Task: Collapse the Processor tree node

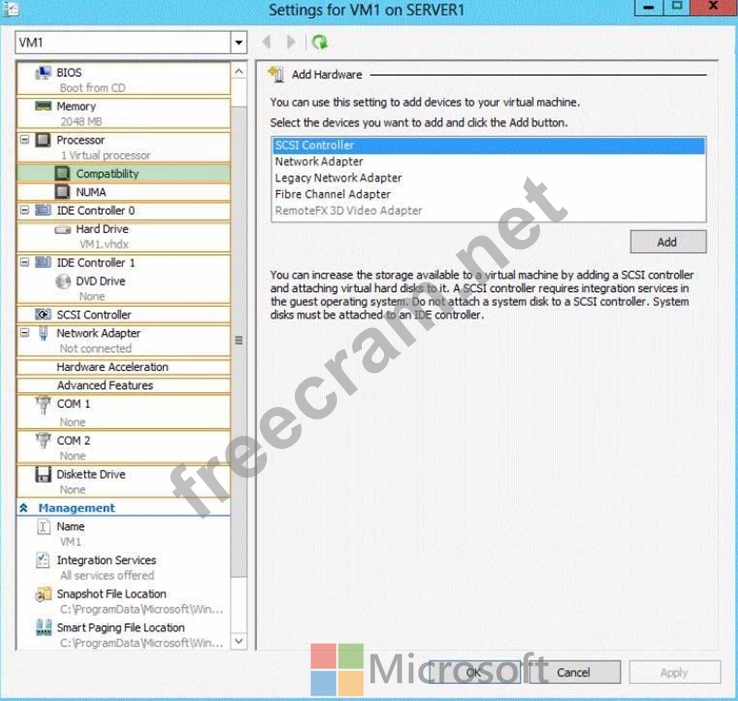Action: [24, 140]
